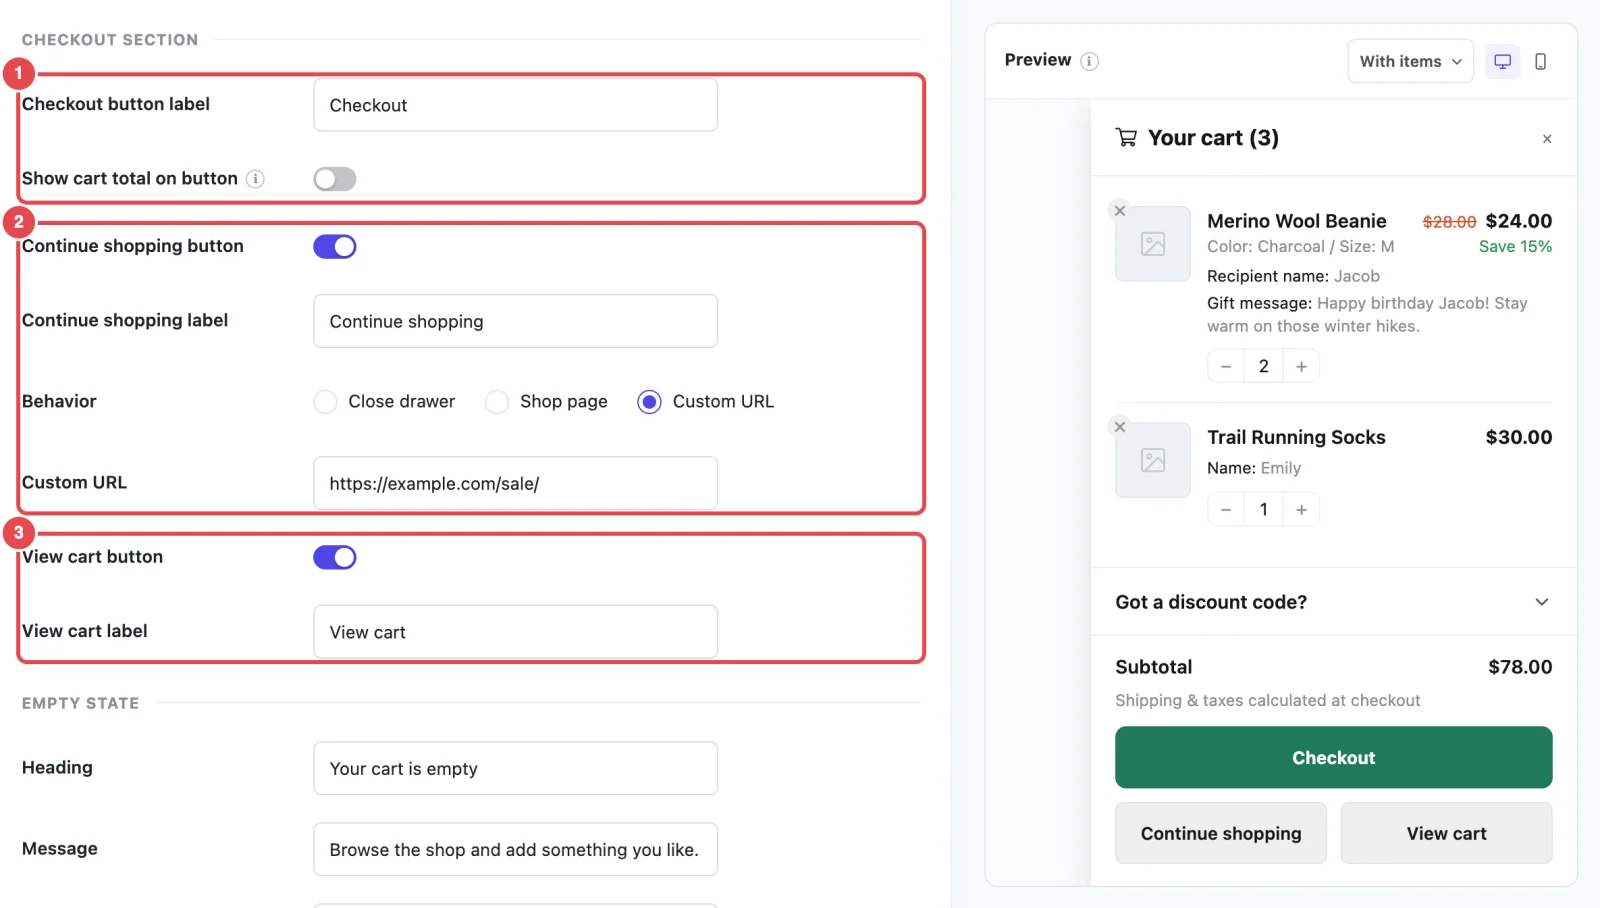
Task: Click info icon next to Show cart total
Action: point(256,179)
